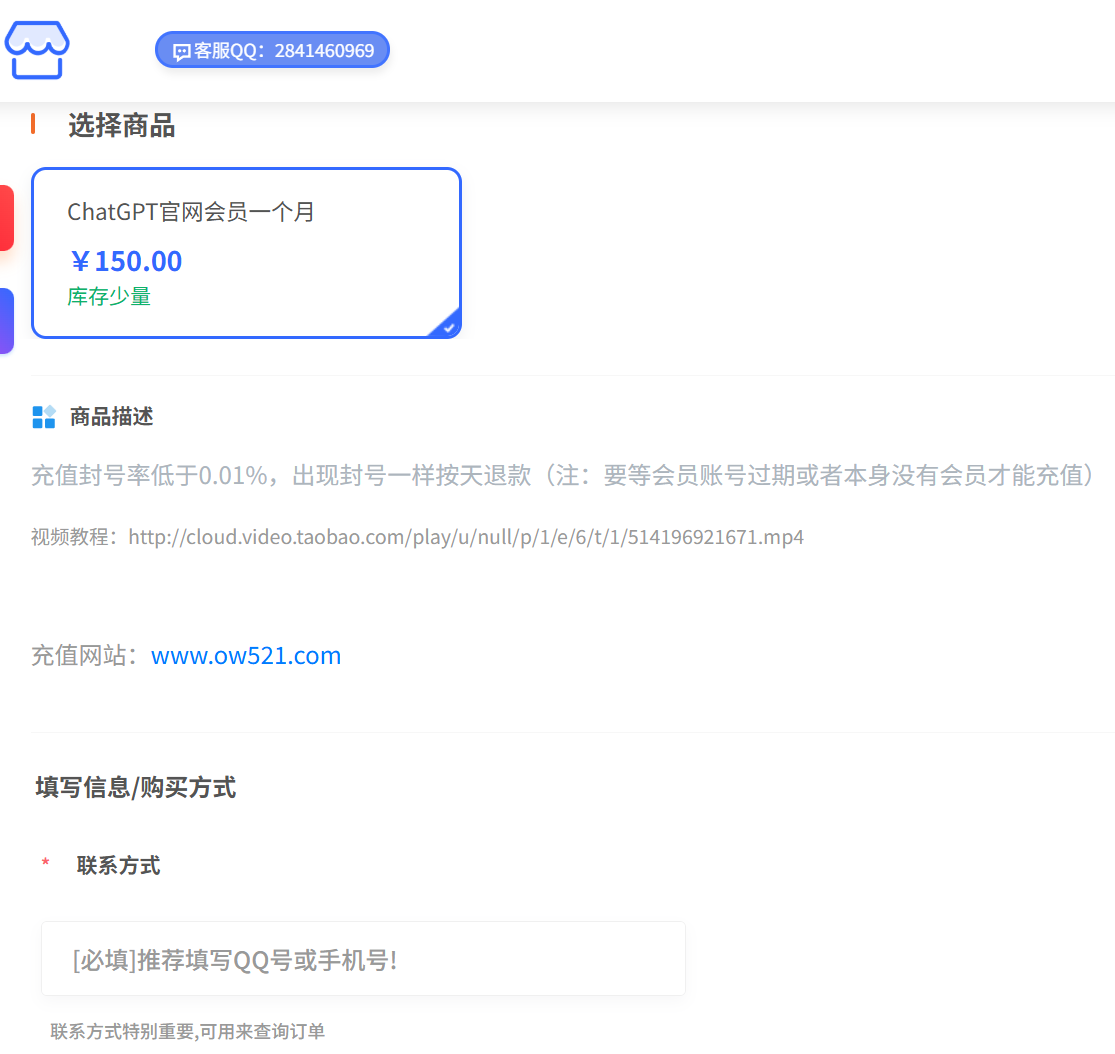Click the 联系方式特别重要 hint text
Screen dimensions: 1115x1054
(x=188, y=1031)
